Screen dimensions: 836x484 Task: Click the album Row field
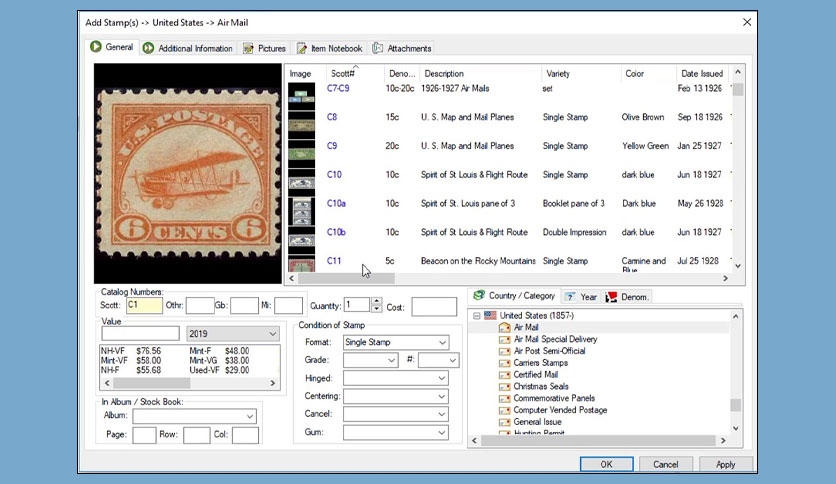pyautogui.click(x=196, y=435)
